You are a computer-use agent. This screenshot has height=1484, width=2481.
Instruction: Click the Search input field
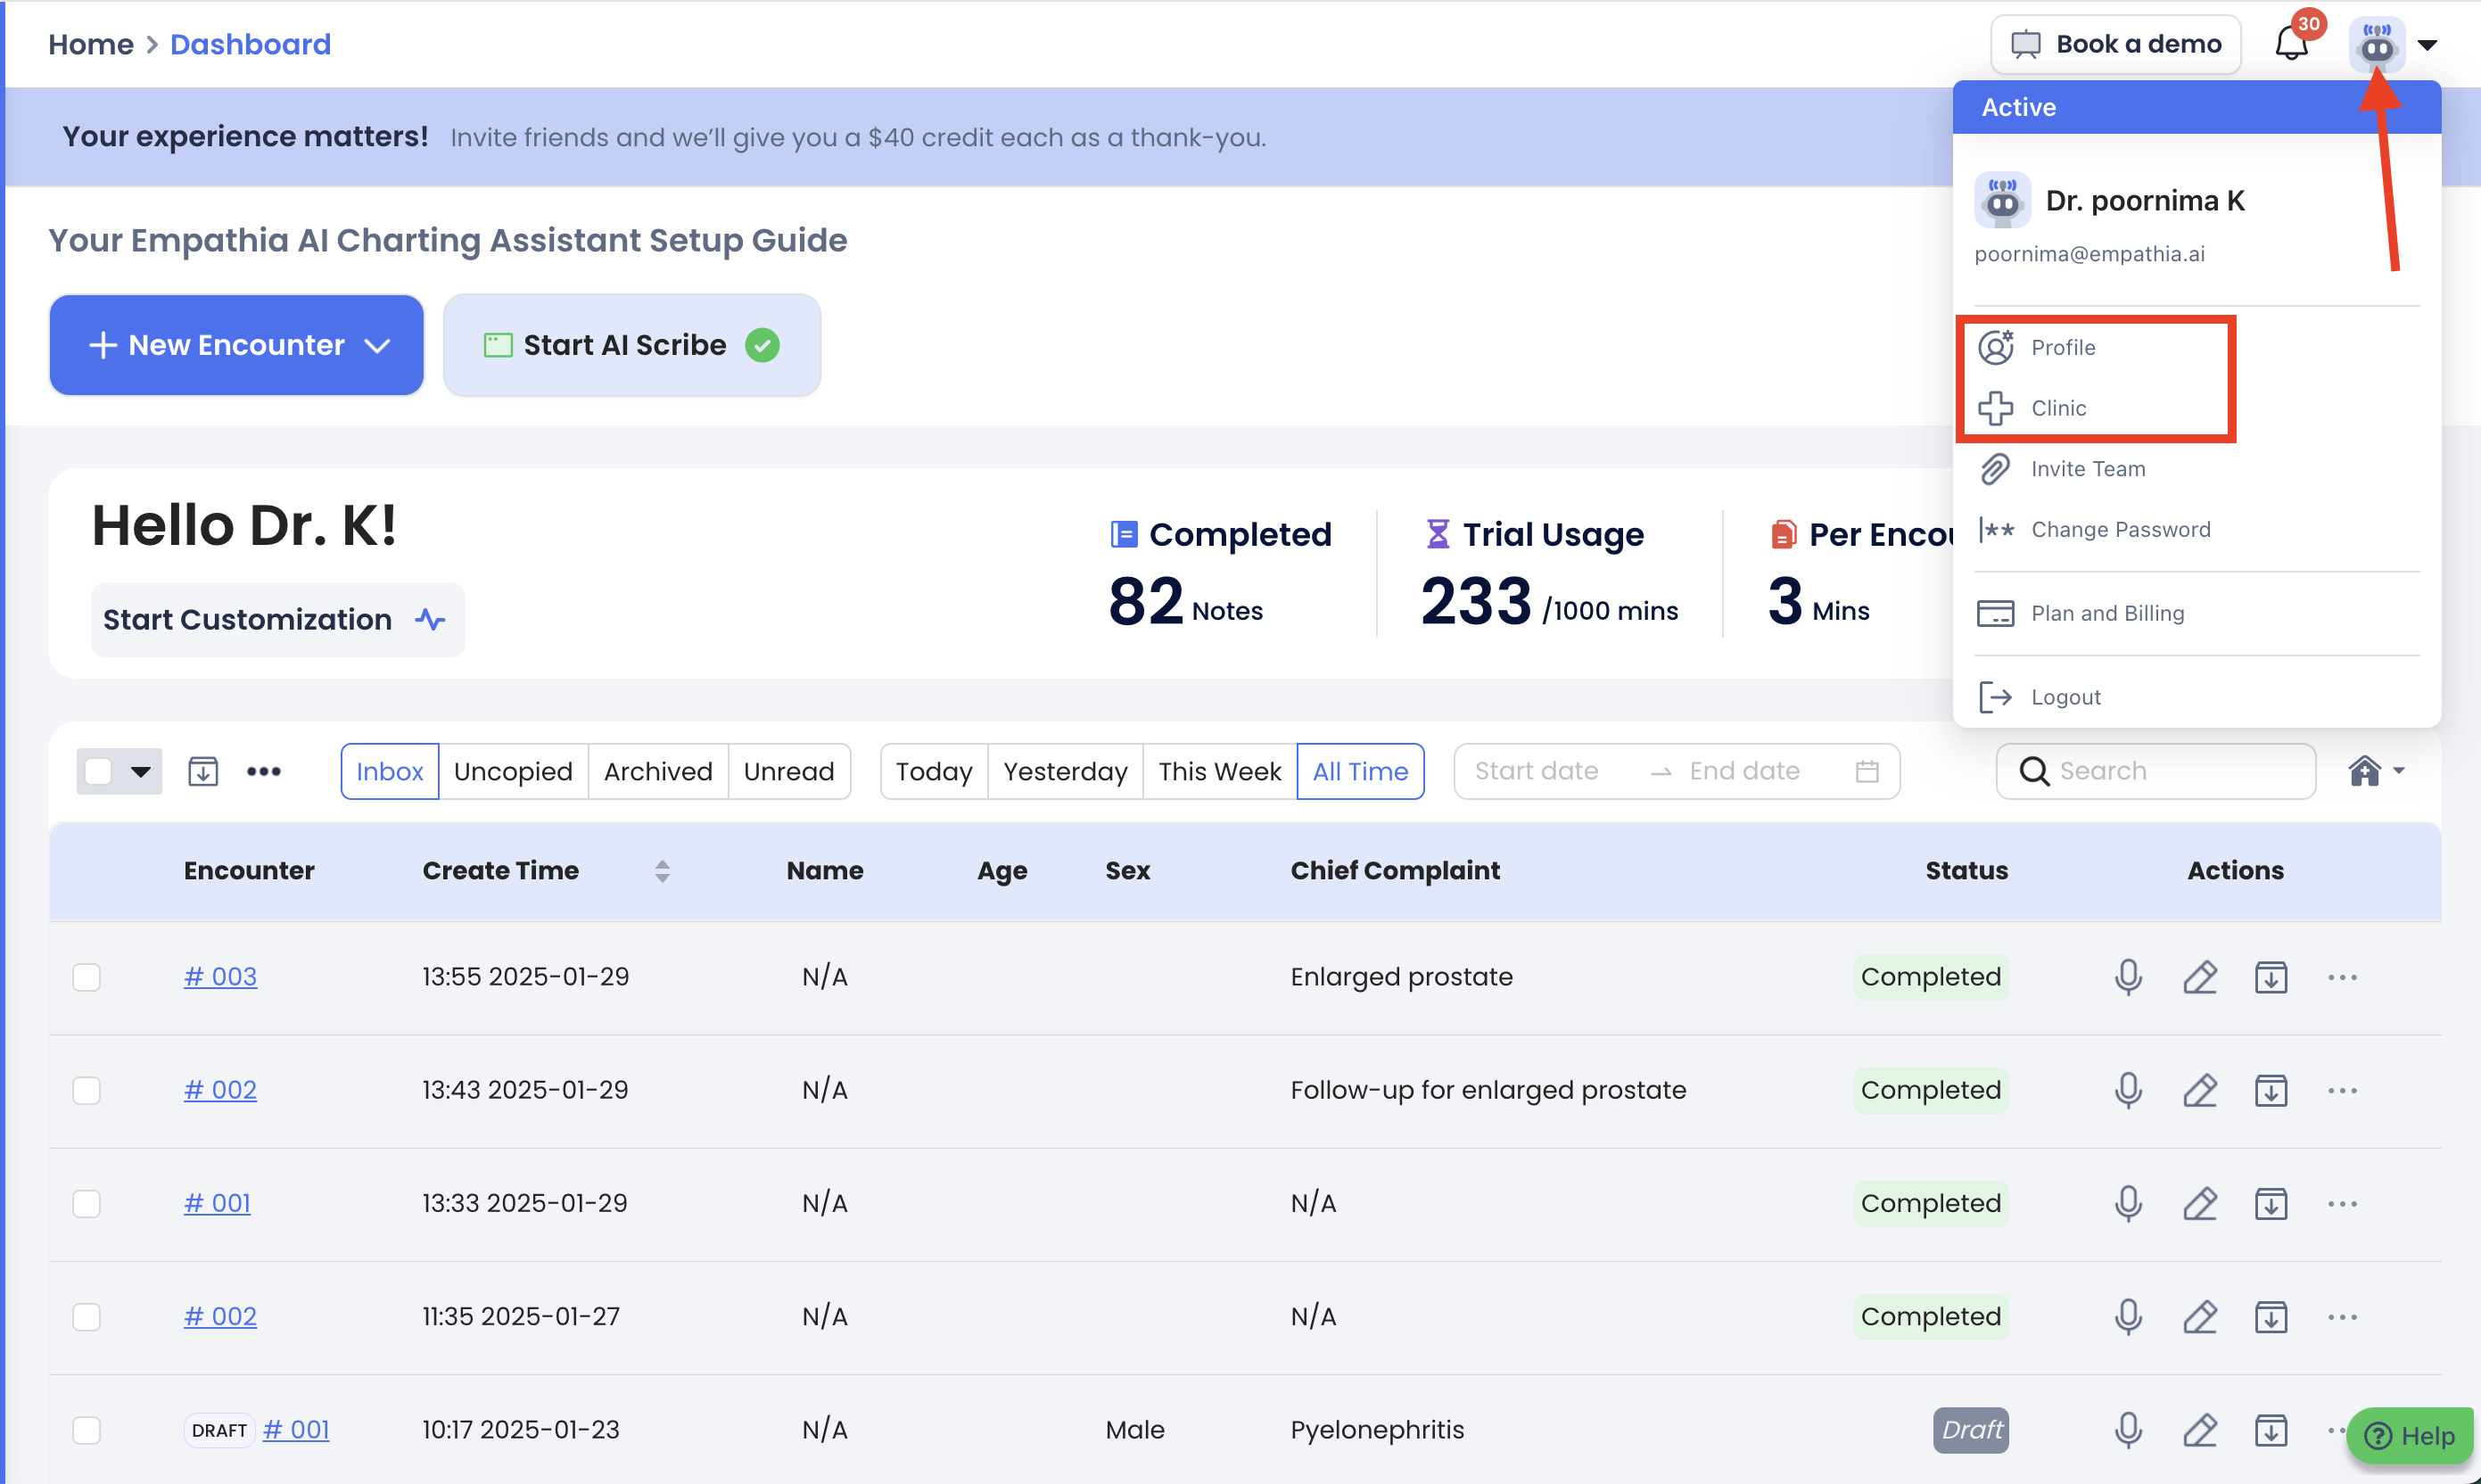2170,771
